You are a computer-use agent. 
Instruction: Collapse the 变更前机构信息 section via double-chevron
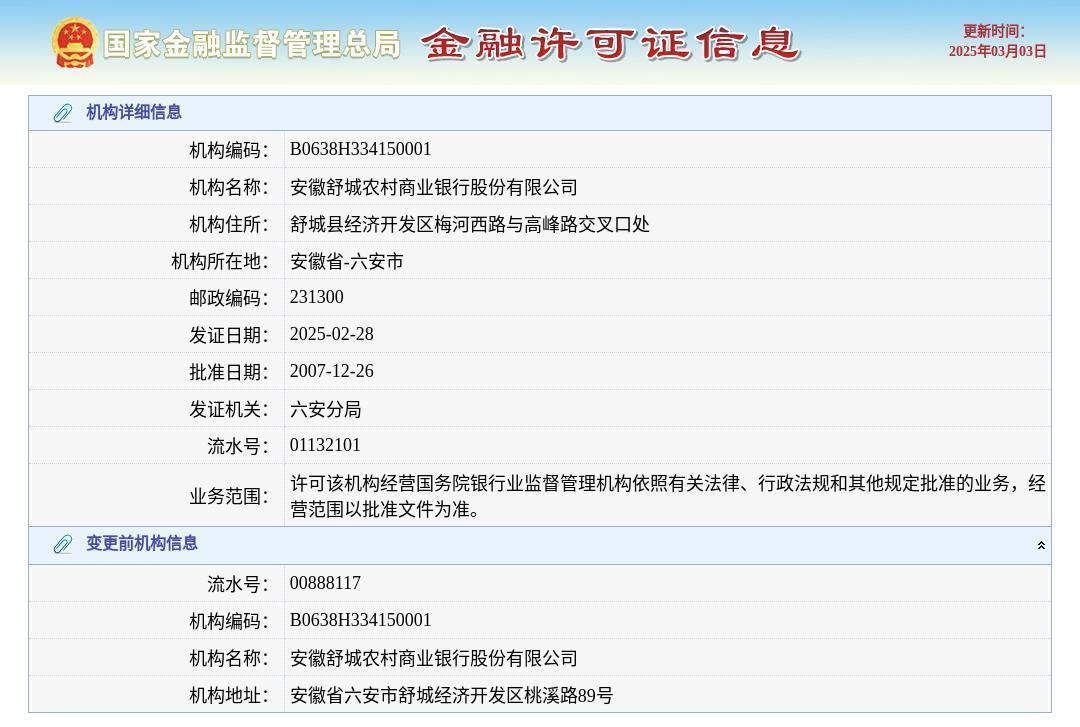[1041, 545]
